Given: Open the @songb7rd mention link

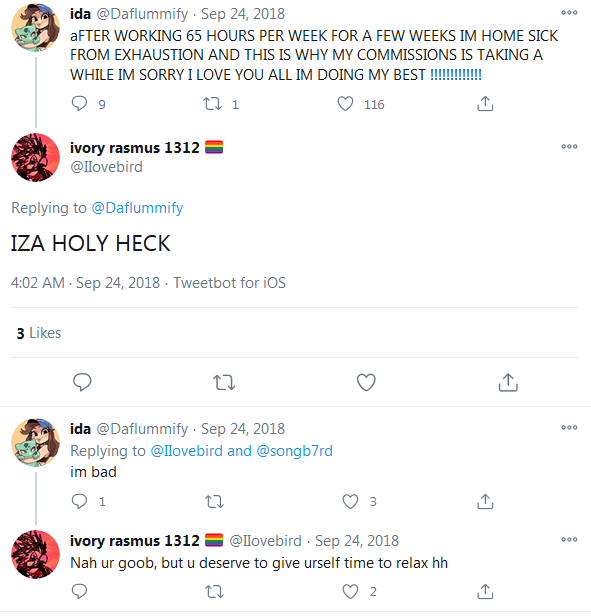Looking at the screenshot, I should pyautogui.click(x=294, y=451).
